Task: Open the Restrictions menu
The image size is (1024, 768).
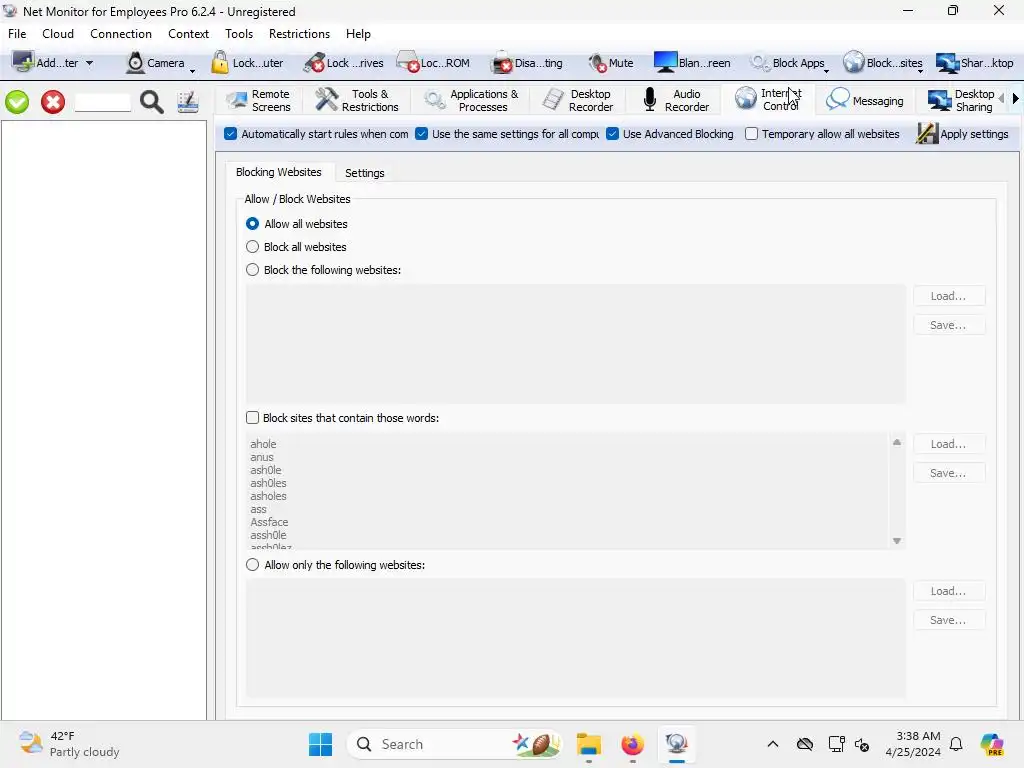Action: [x=299, y=34]
